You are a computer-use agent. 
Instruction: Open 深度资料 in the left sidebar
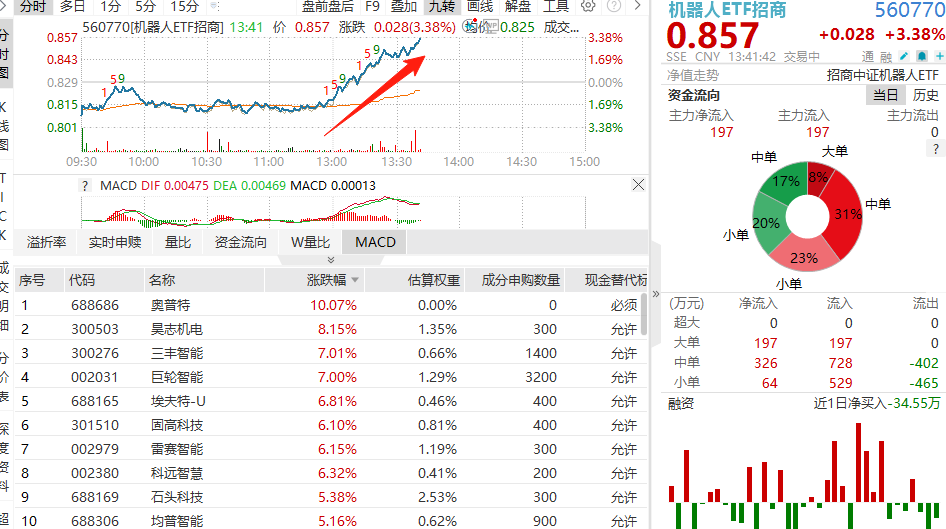4,457
